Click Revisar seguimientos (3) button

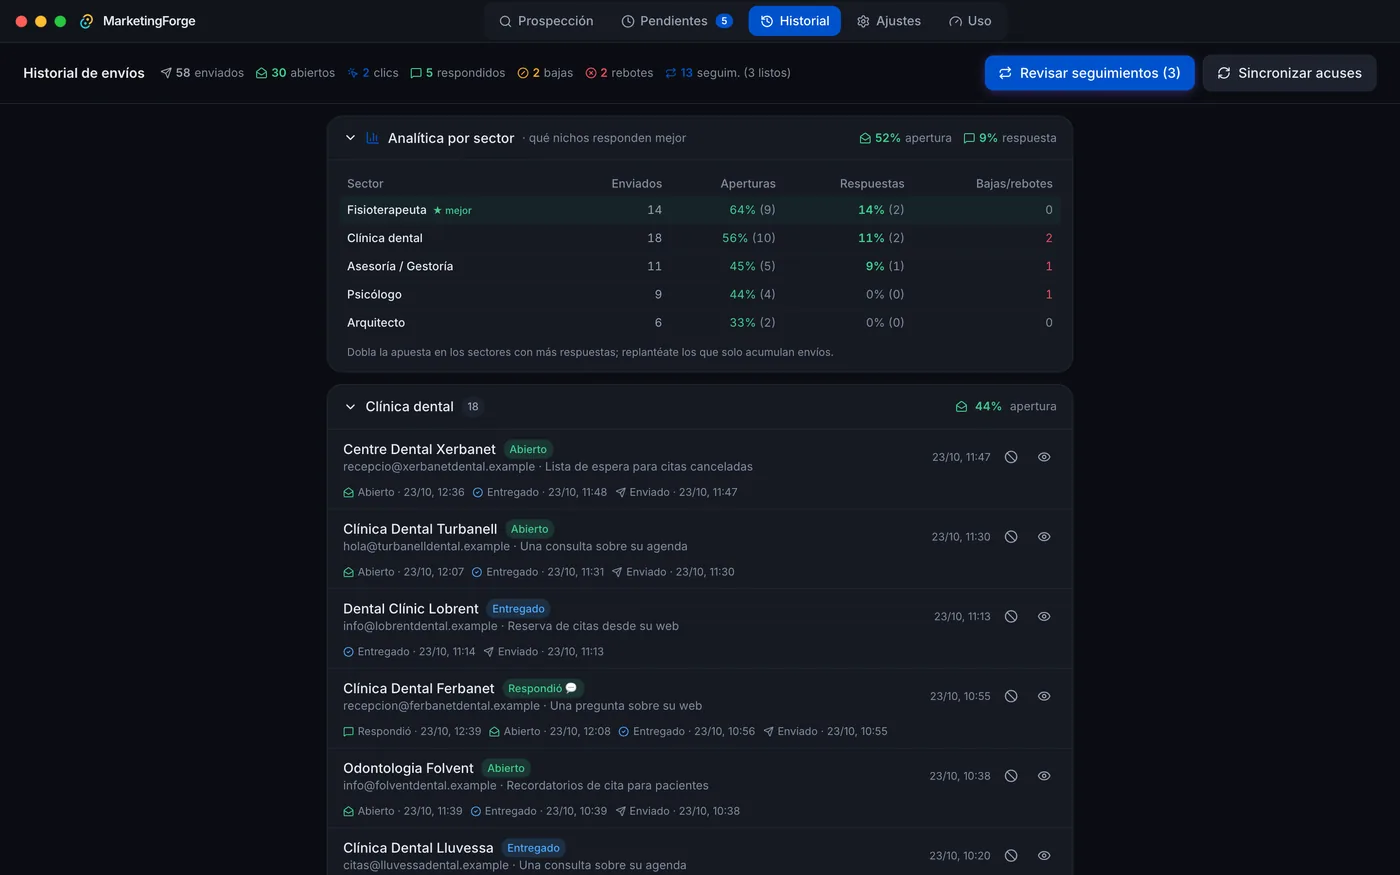1089,73
